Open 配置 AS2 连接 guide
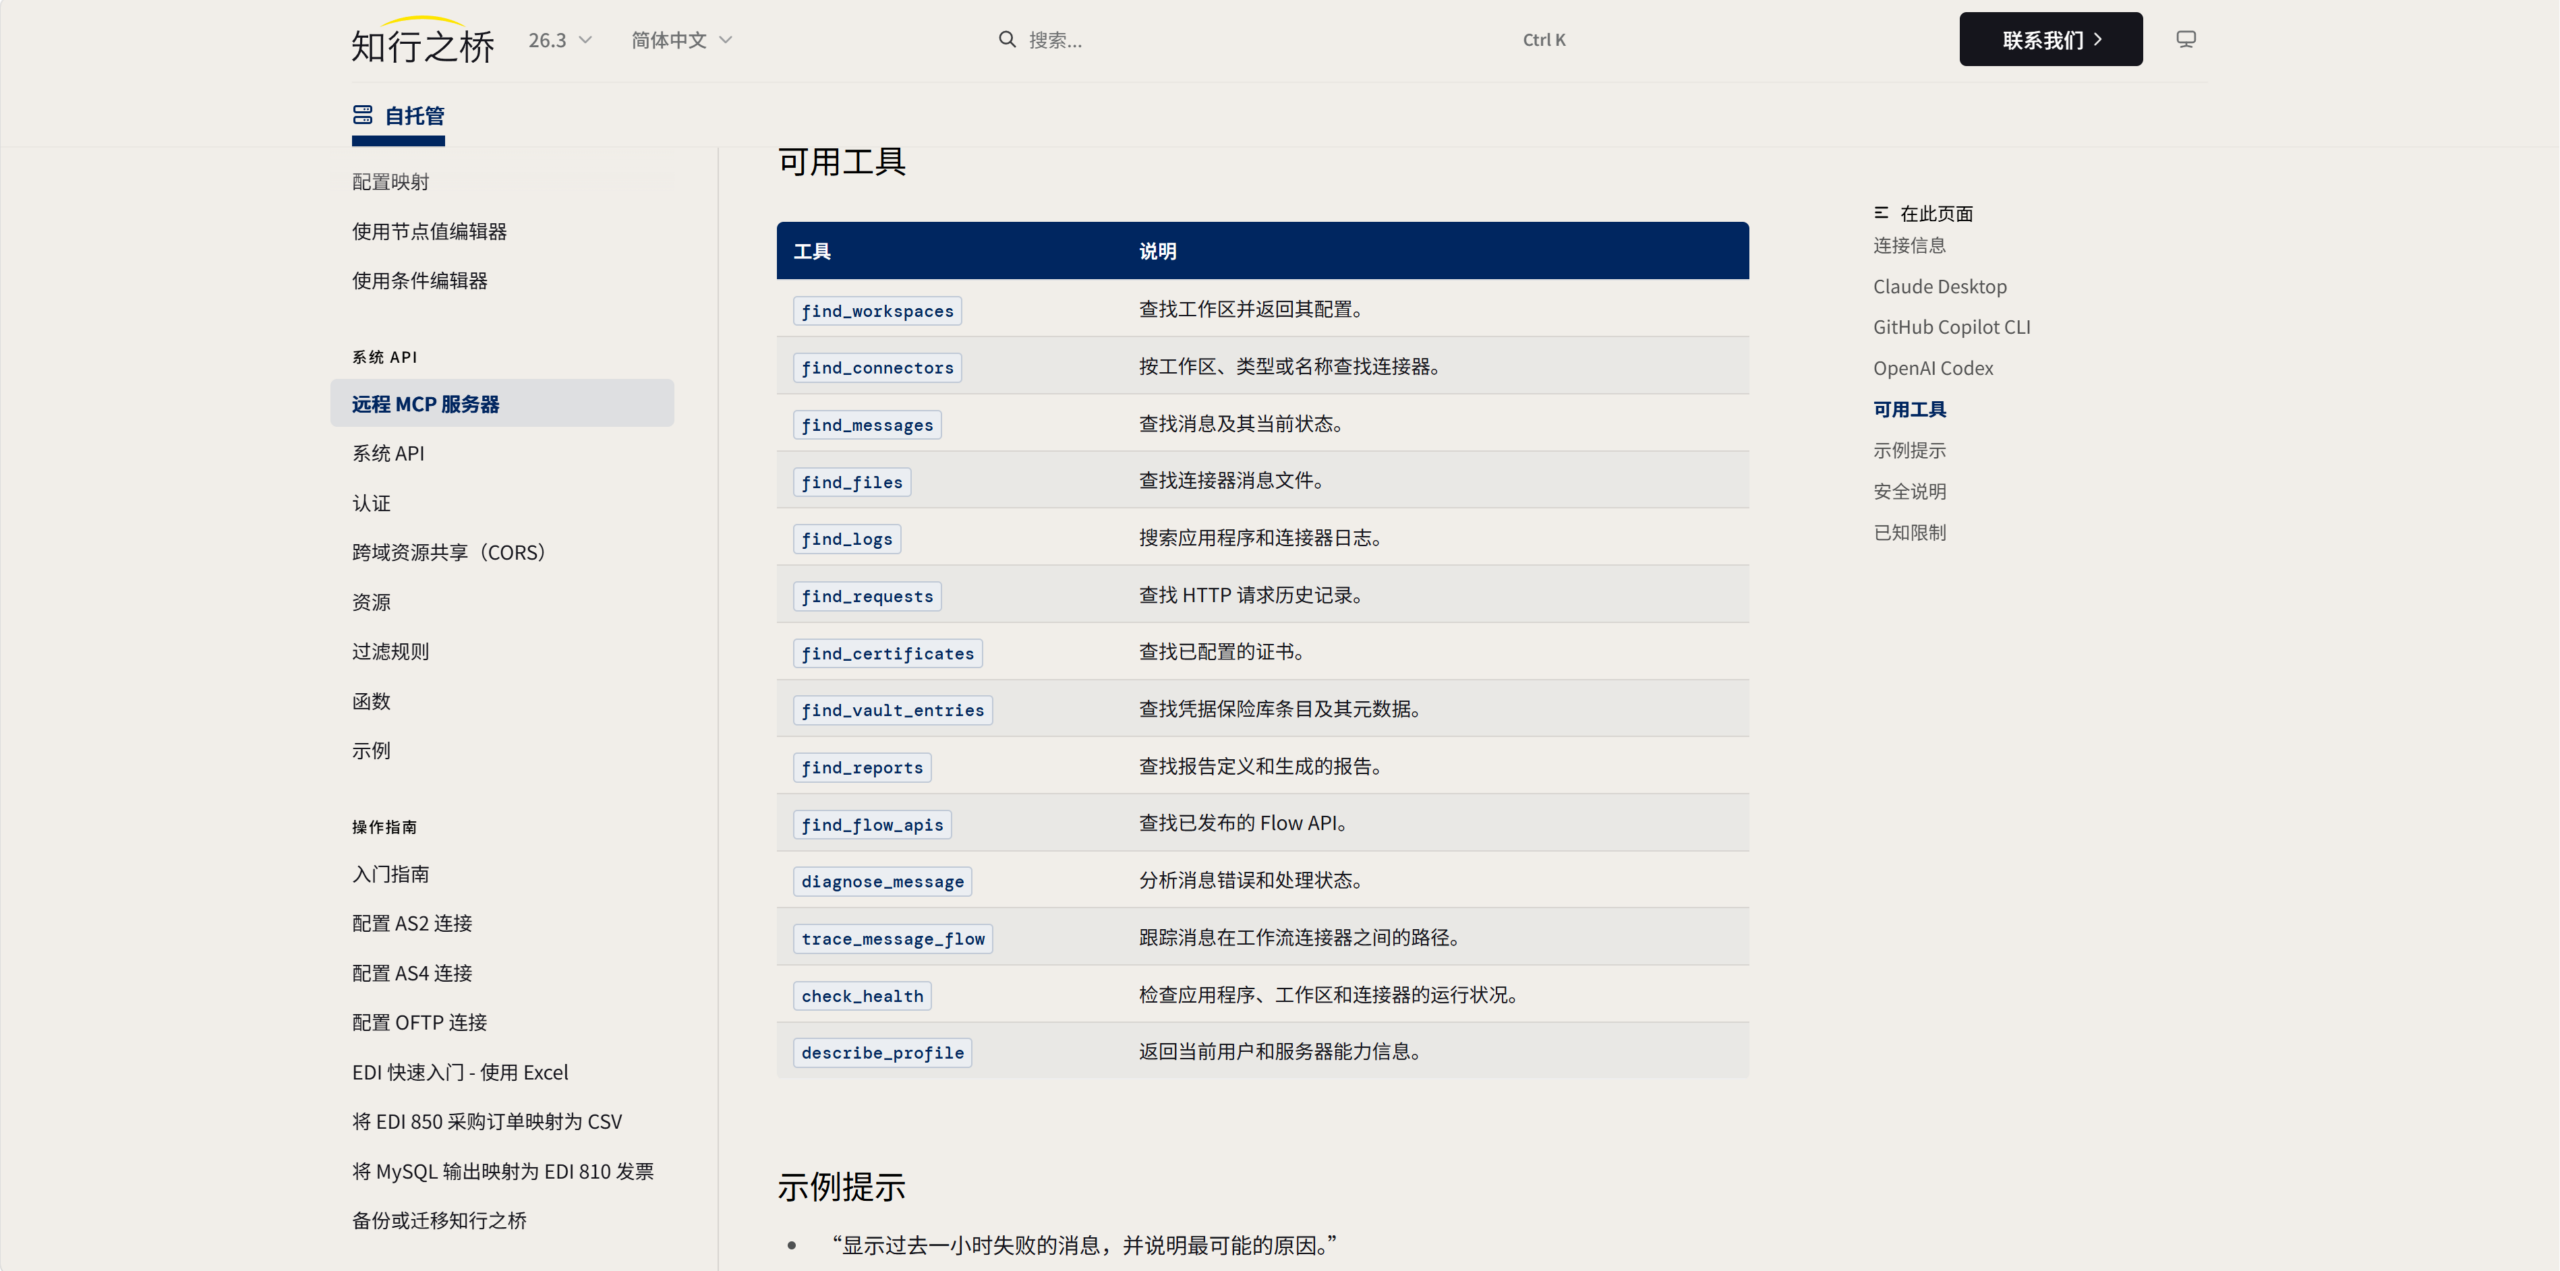 412,923
